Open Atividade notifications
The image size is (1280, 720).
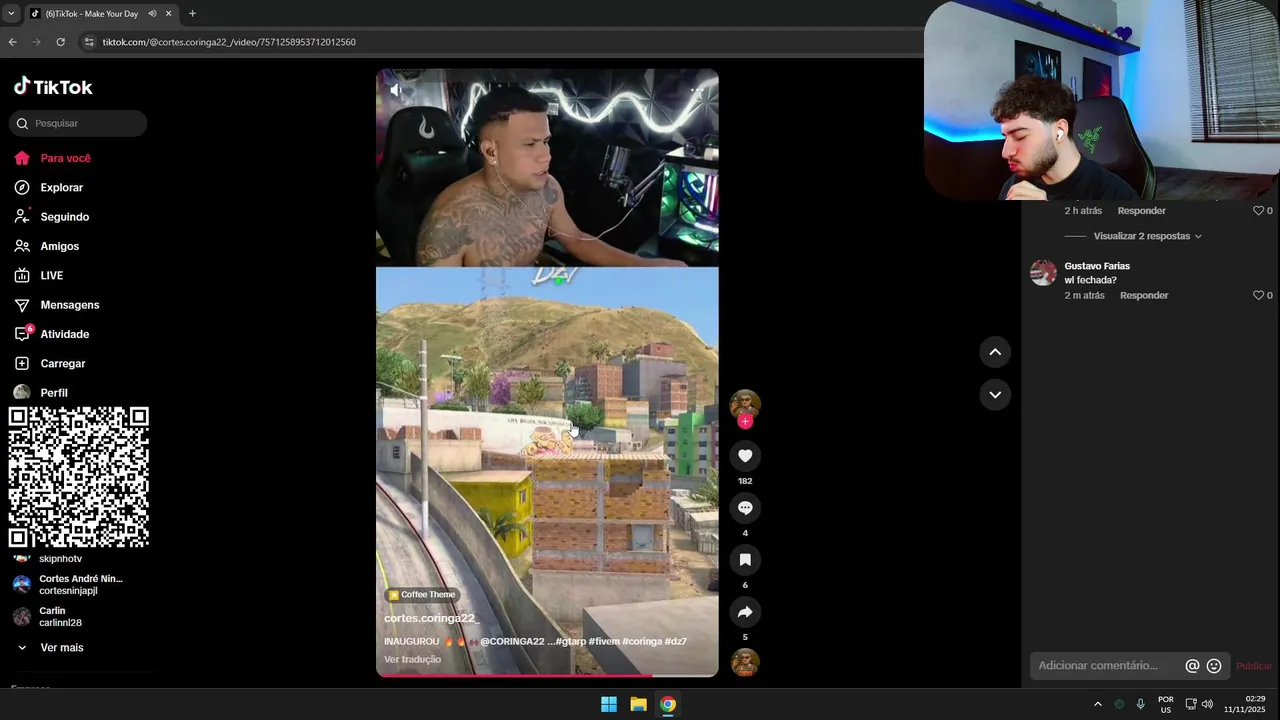pyautogui.click(x=64, y=334)
